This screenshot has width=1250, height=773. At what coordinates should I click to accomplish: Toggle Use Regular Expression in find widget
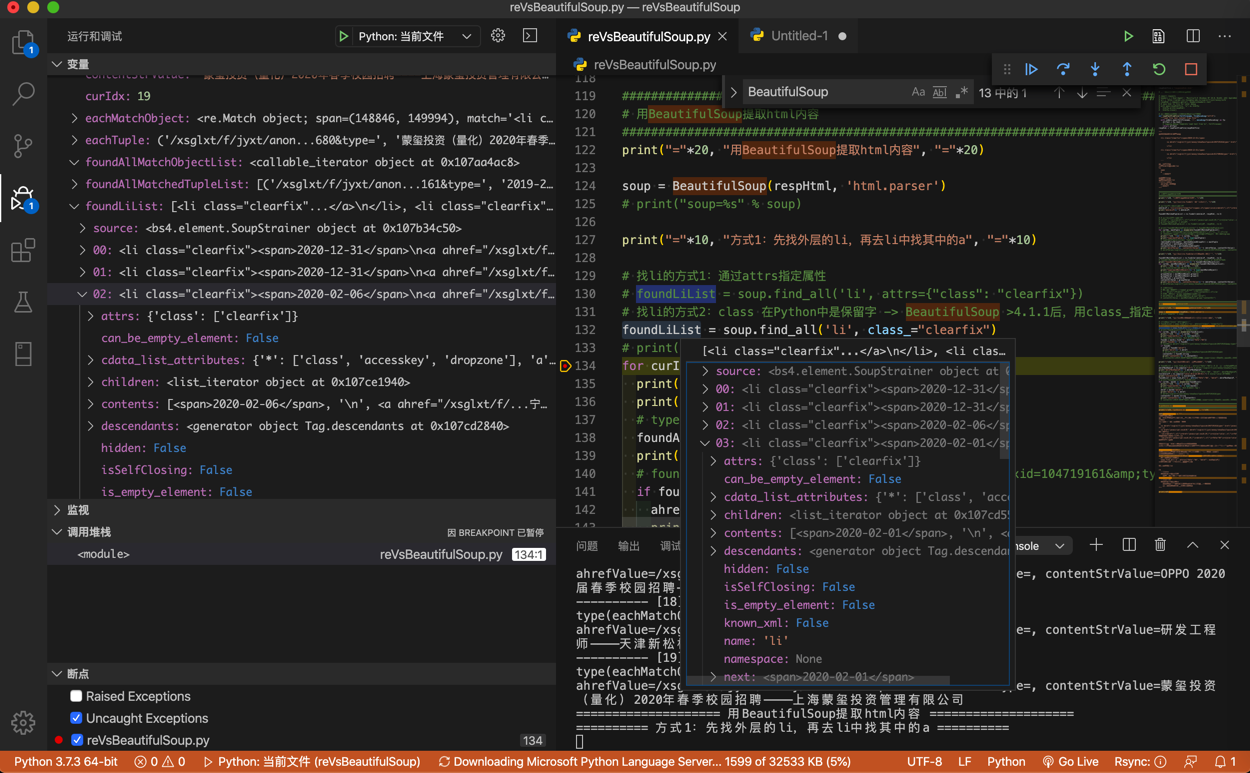pos(961,92)
